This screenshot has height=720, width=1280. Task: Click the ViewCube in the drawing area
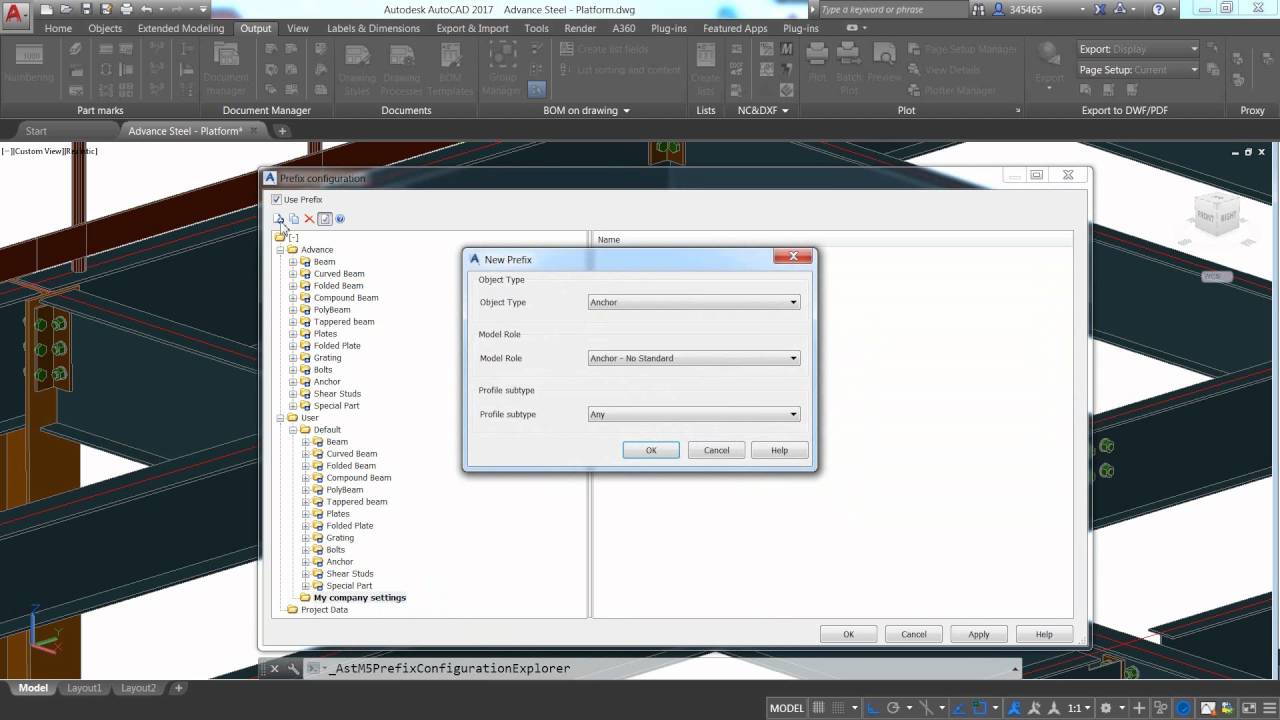[x=1216, y=216]
